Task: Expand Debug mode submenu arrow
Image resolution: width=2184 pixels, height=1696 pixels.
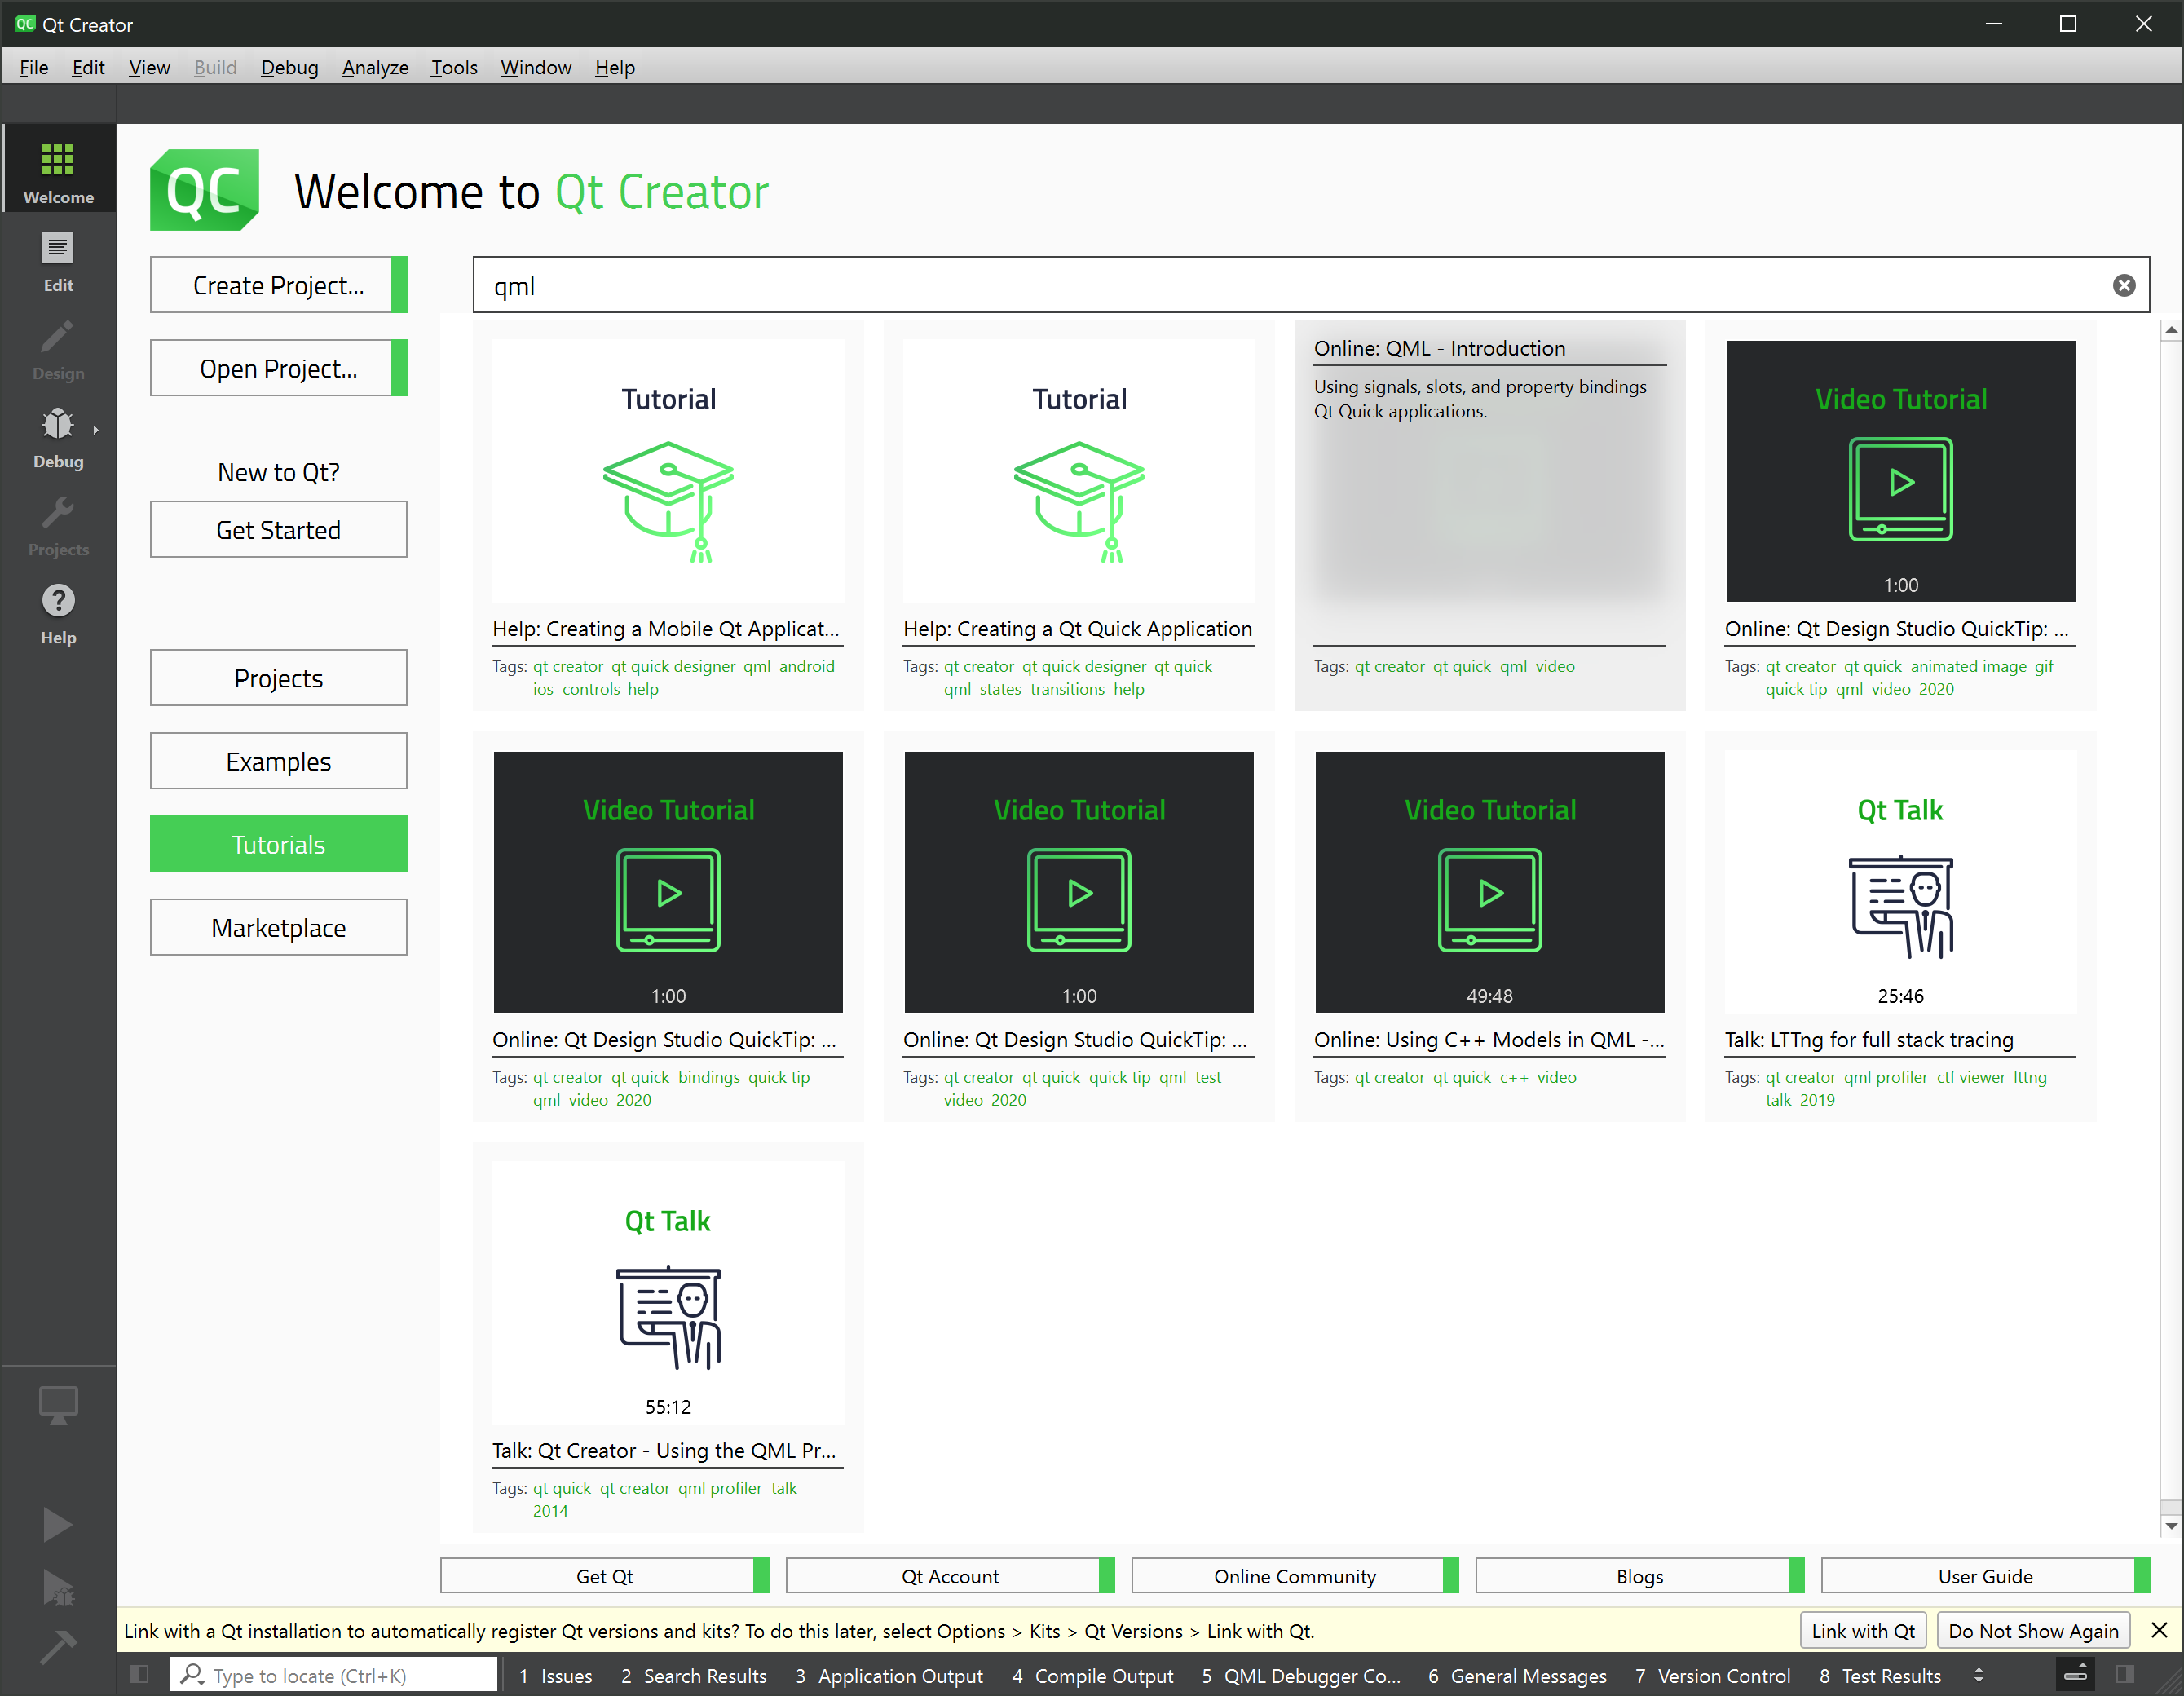Action: point(96,430)
